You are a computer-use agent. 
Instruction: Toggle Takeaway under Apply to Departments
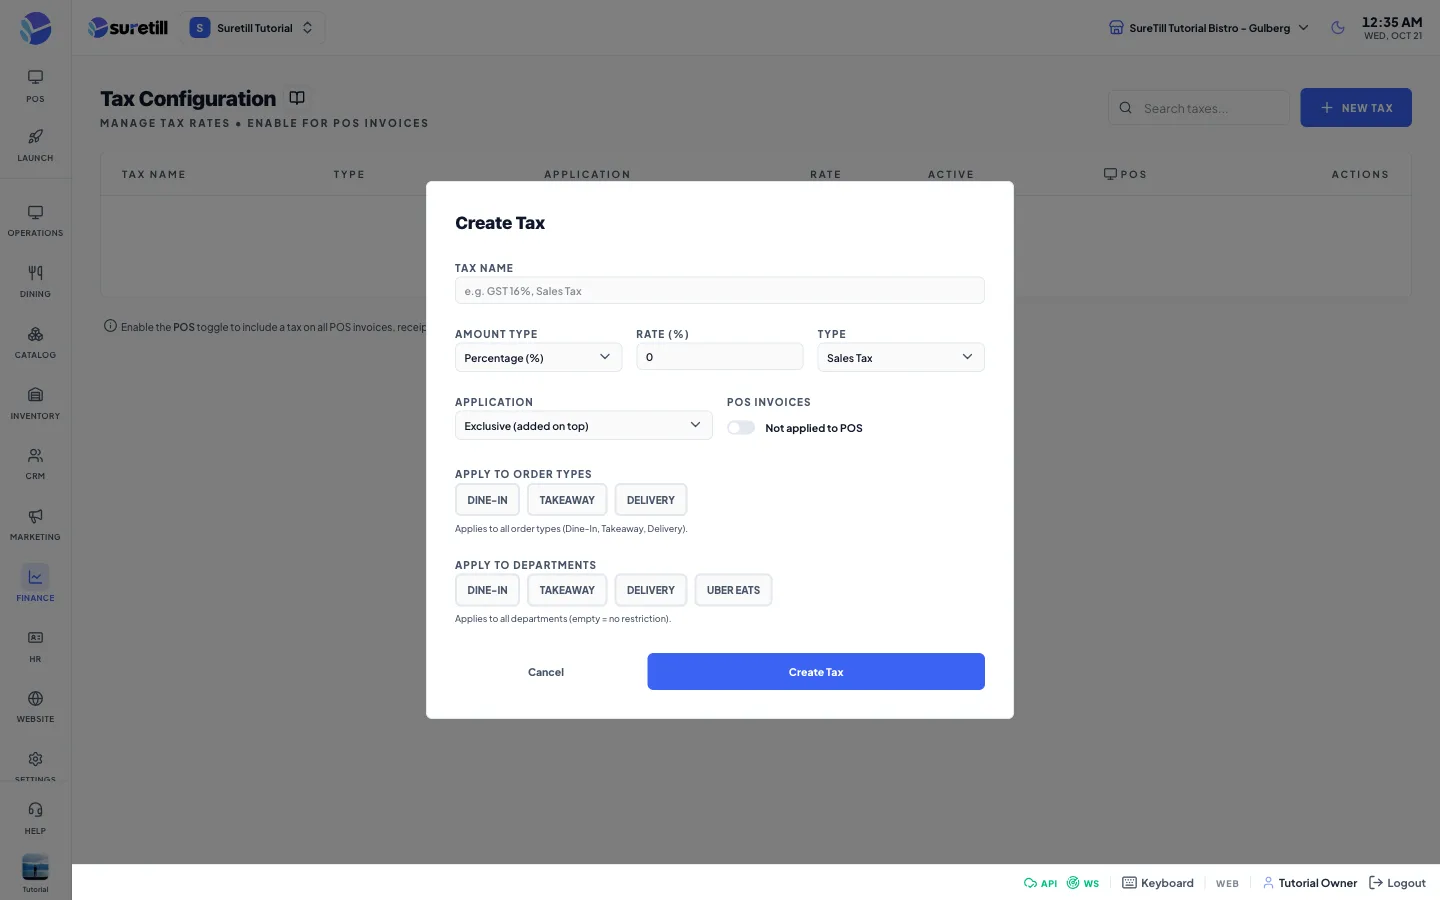(x=567, y=590)
